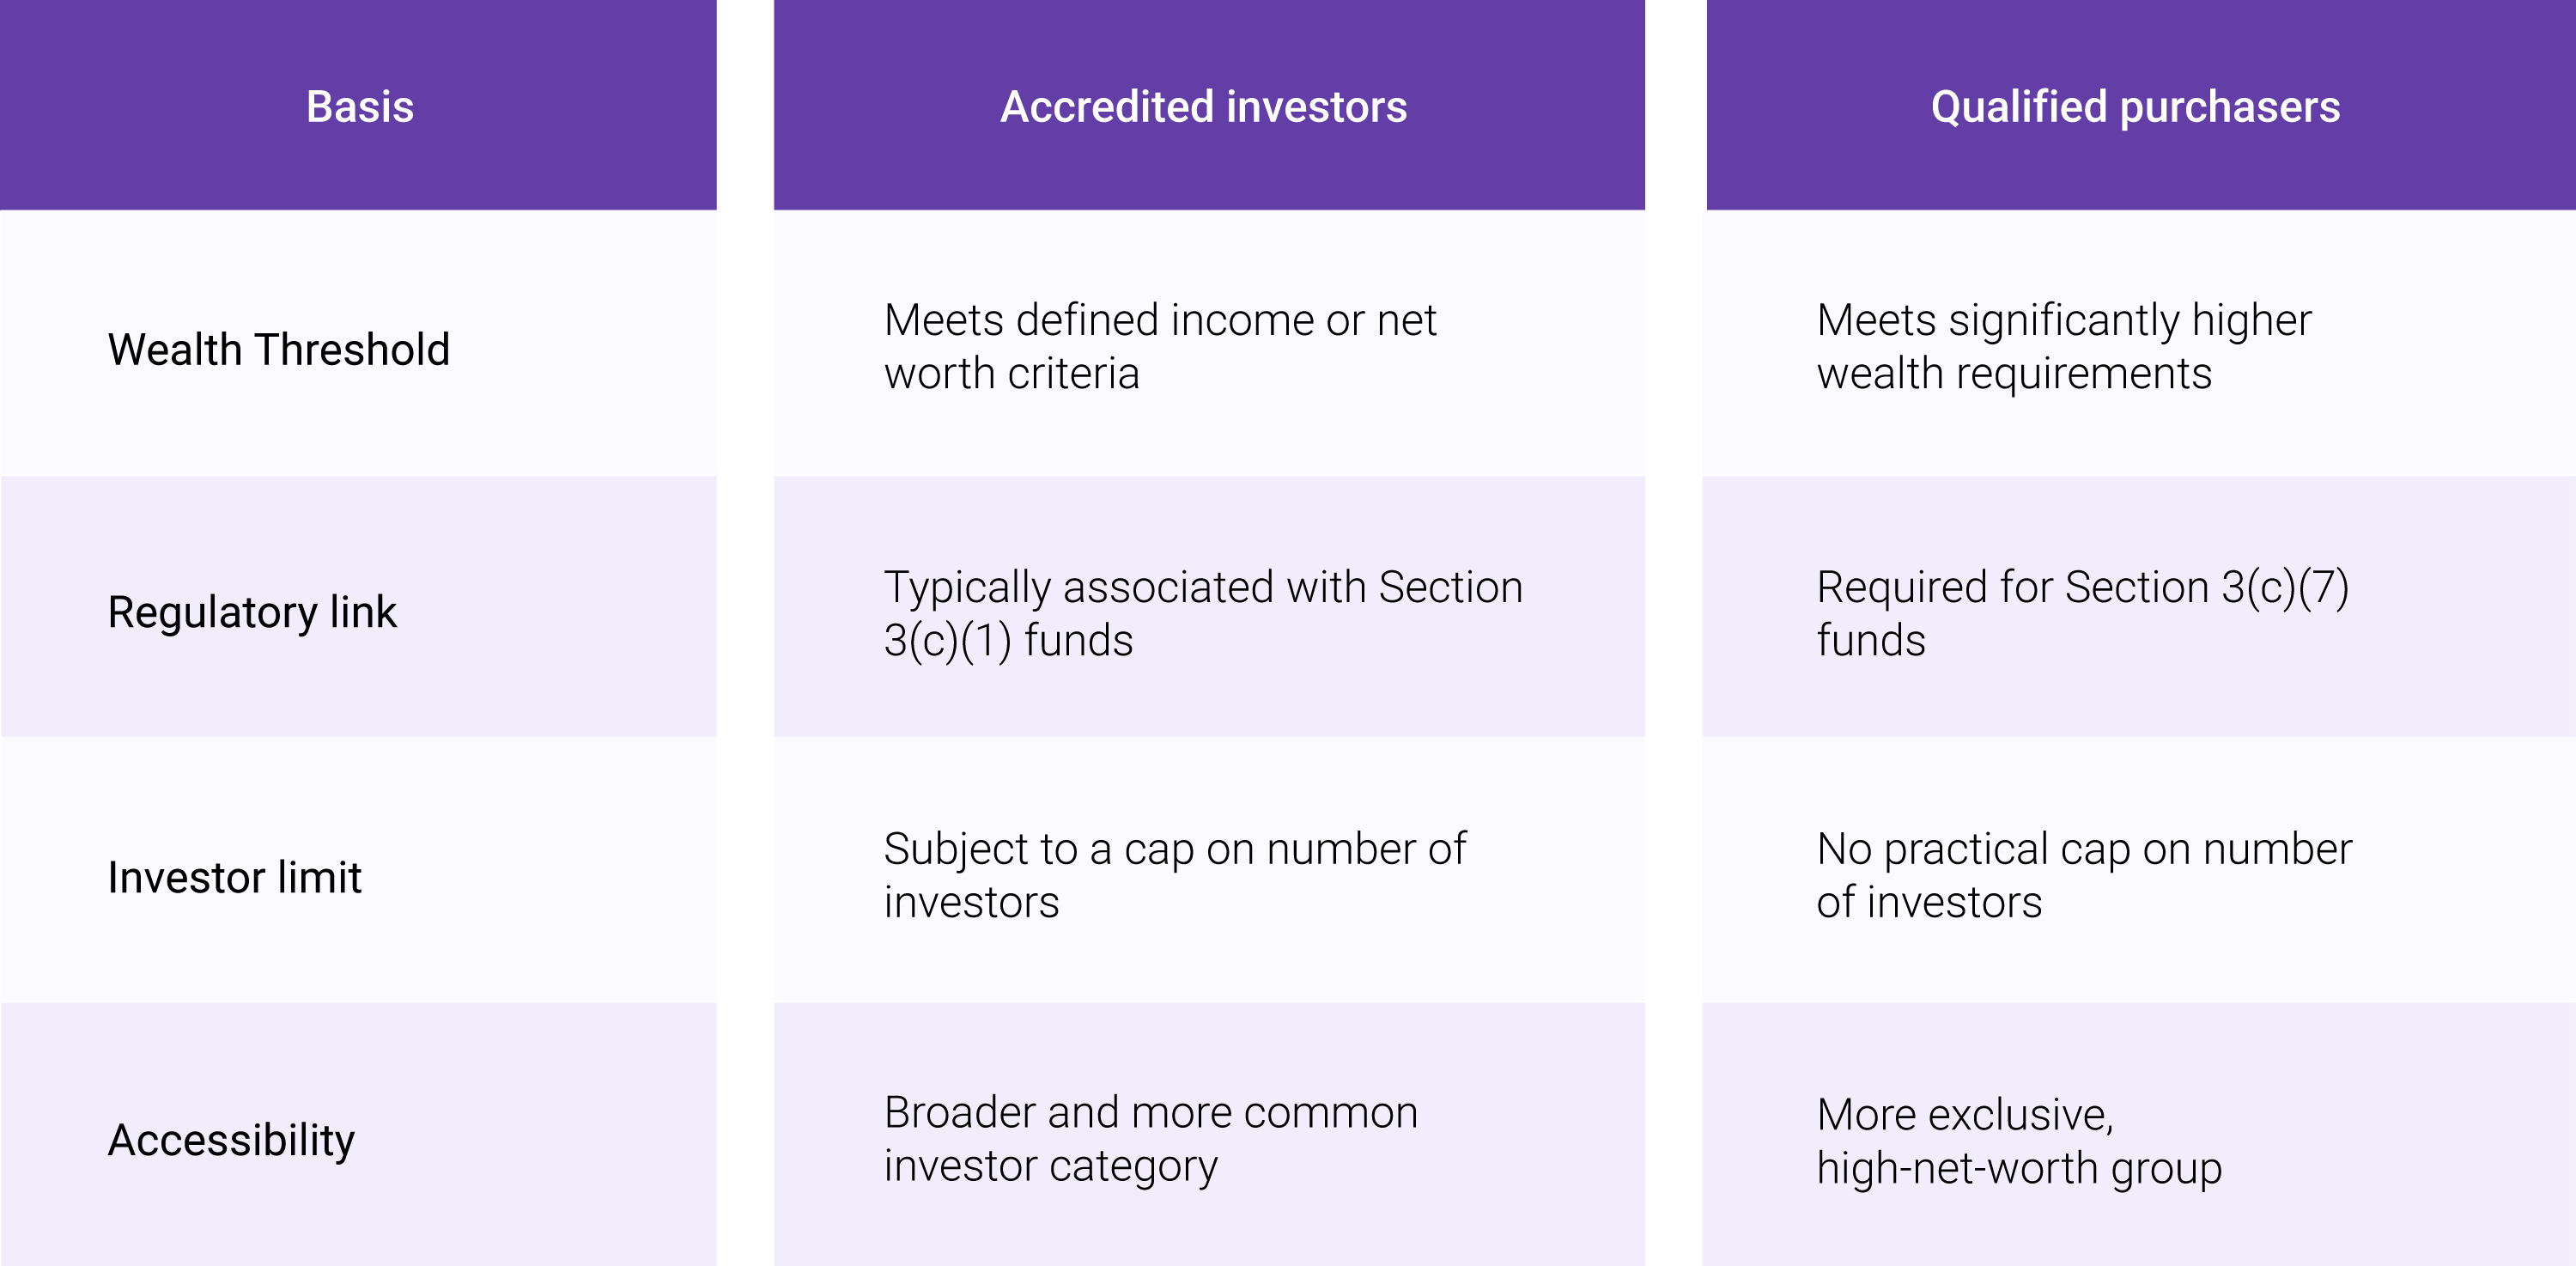Select the Wealth Threshold row label
The width and height of the screenshot is (2576, 1266).
click(x=279, y=349)
